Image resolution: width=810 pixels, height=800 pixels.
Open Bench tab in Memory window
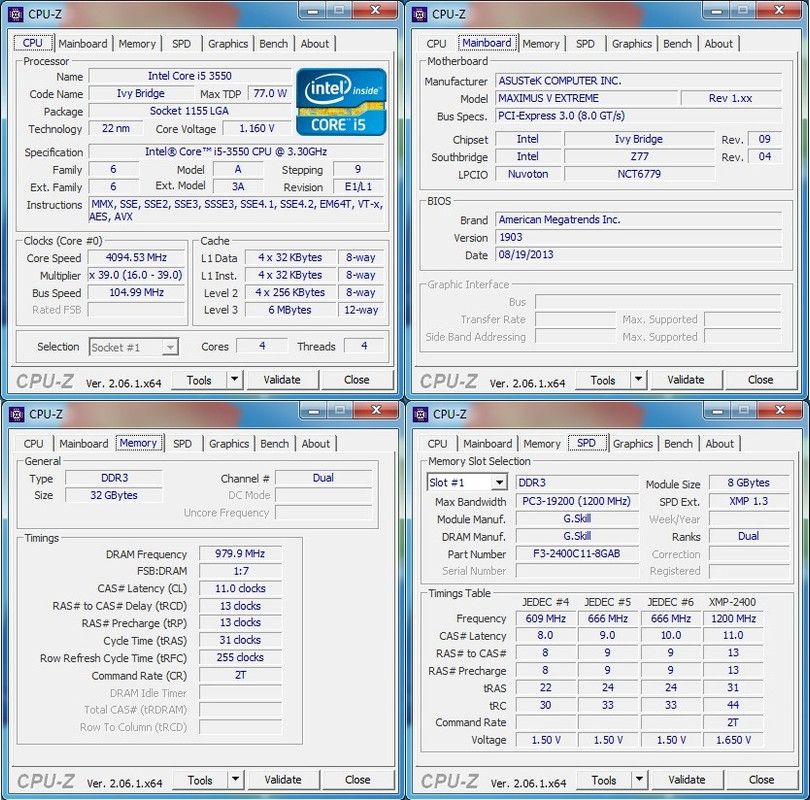[x=275, y=444]
